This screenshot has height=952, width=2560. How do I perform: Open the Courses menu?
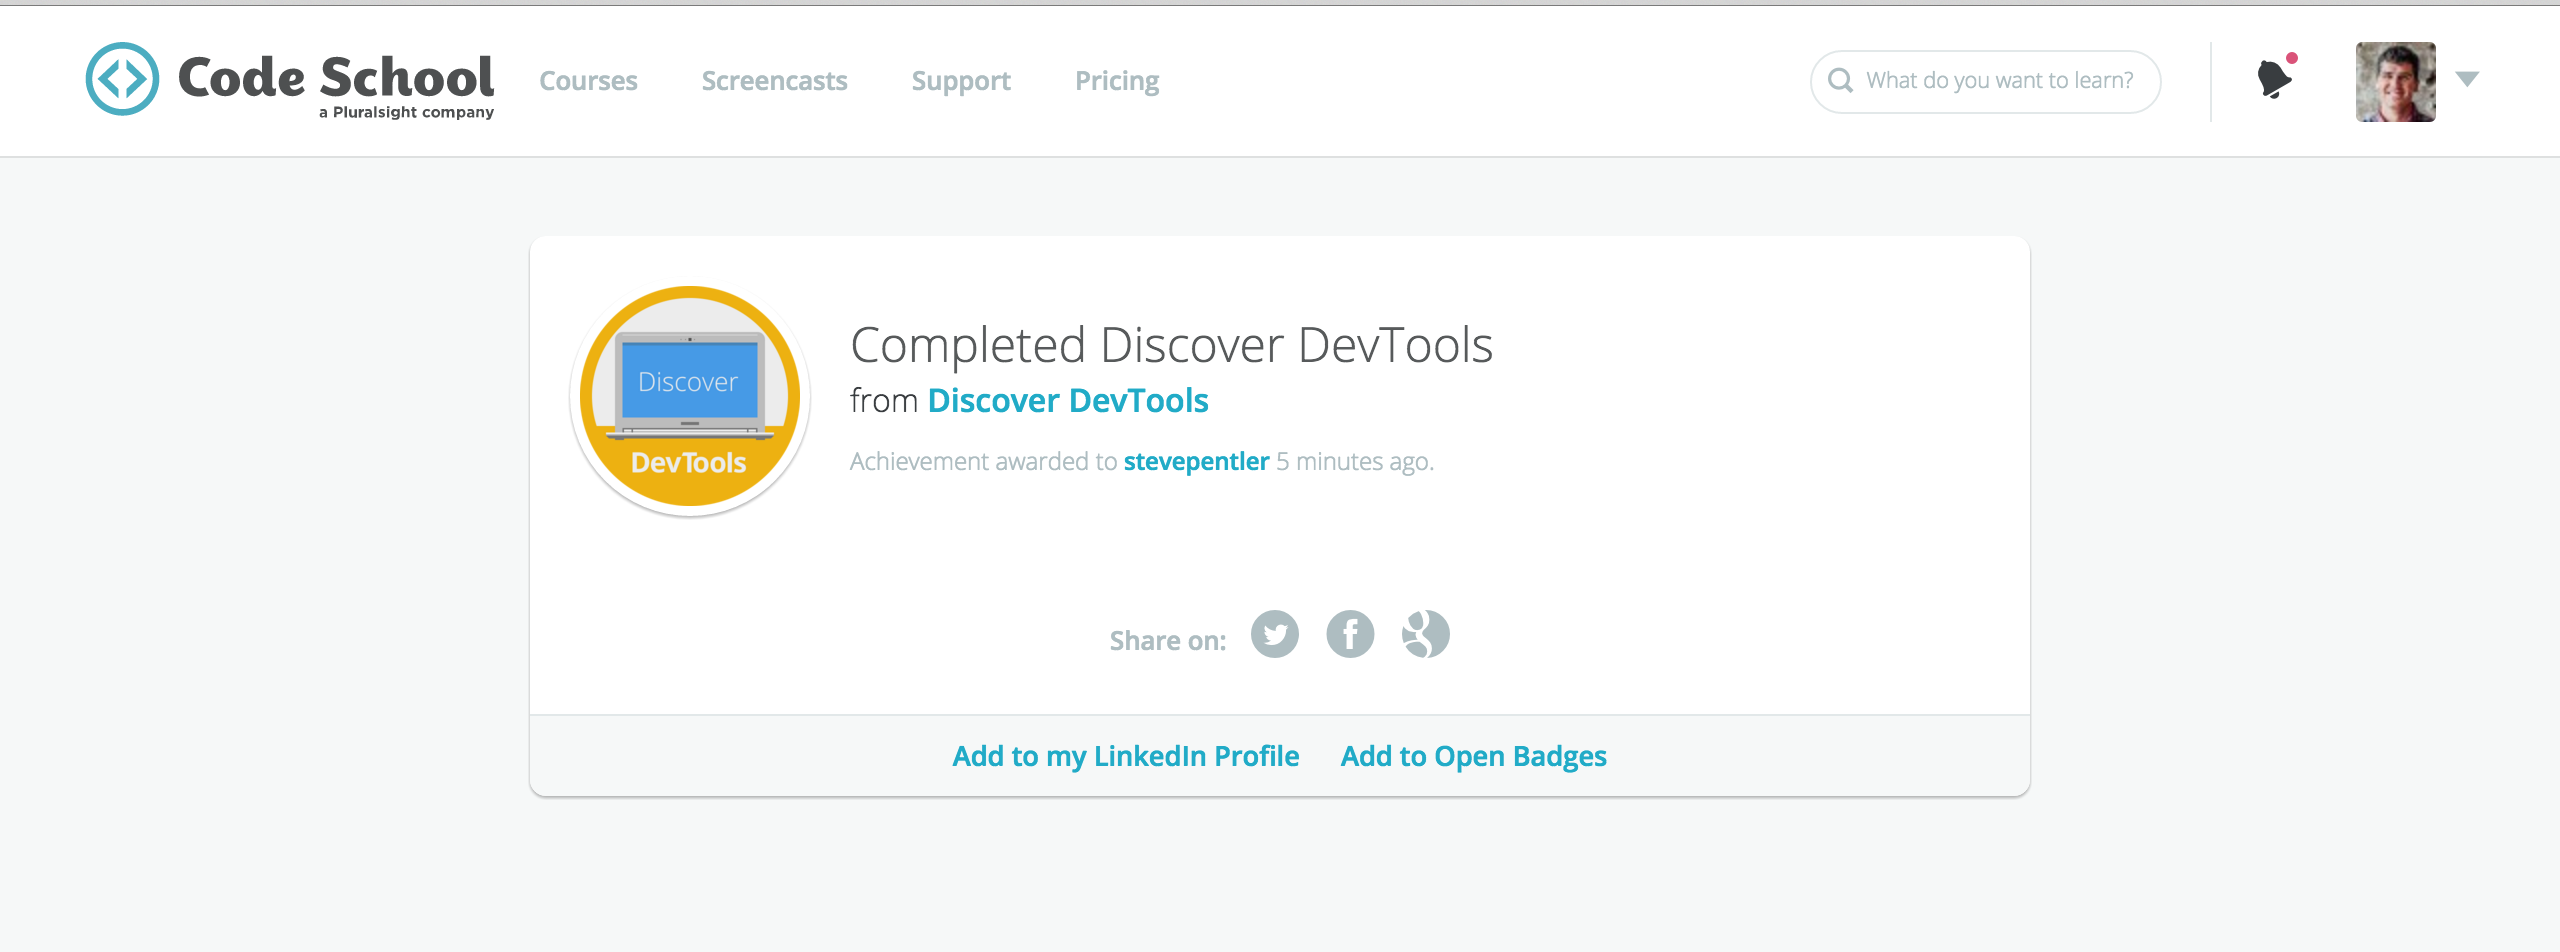(x=588, y=80)
